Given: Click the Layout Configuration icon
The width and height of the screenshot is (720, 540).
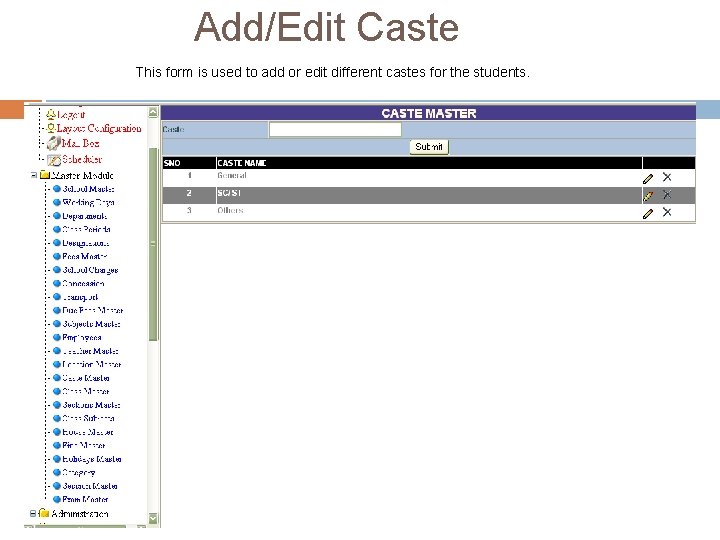Looking at the screenshot, I should point(51,129).
